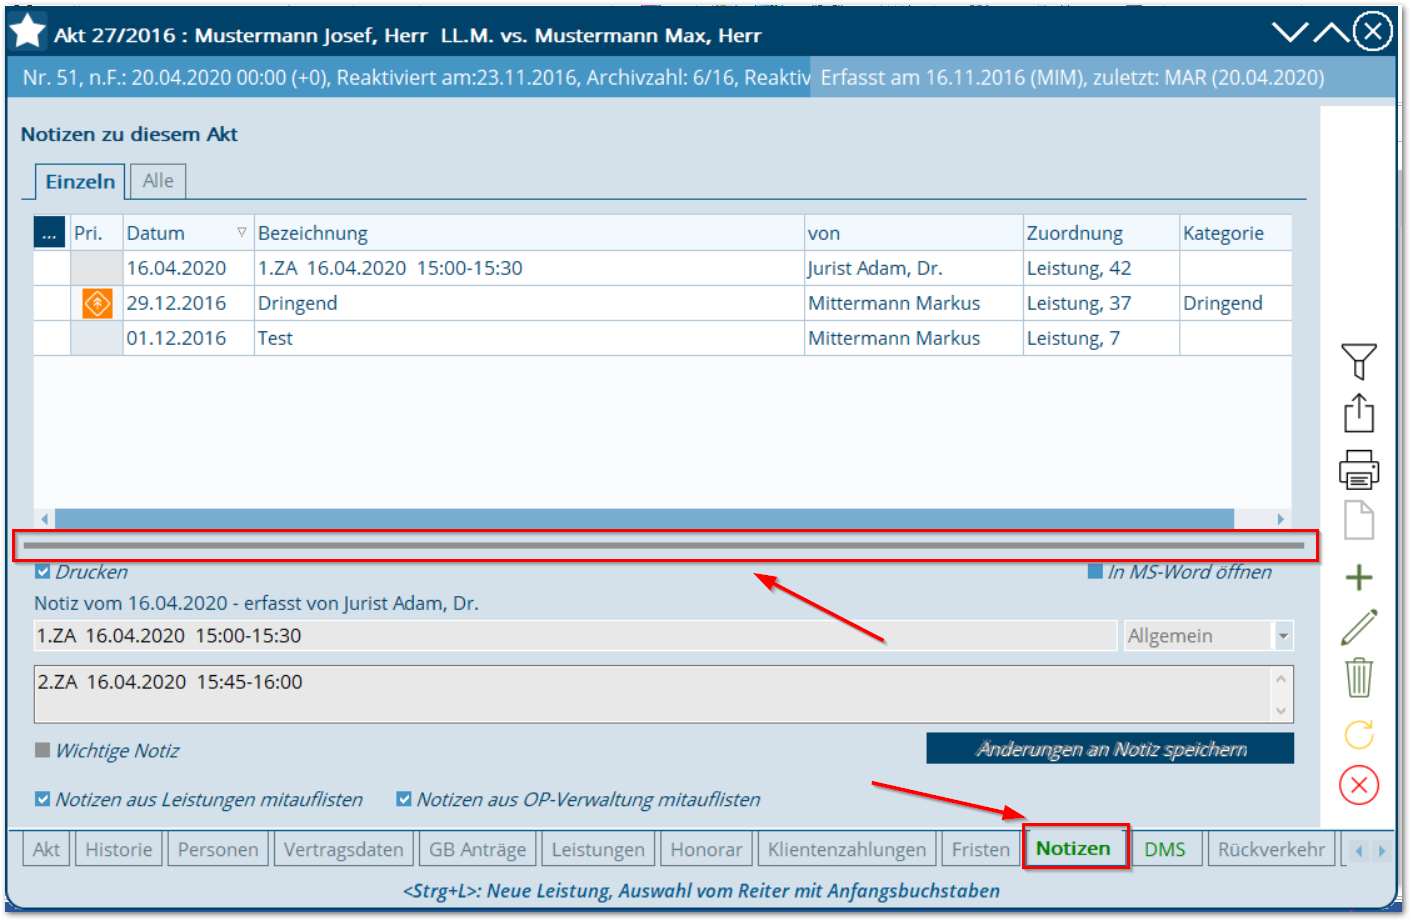Click the printer icon

point(1358,468)
